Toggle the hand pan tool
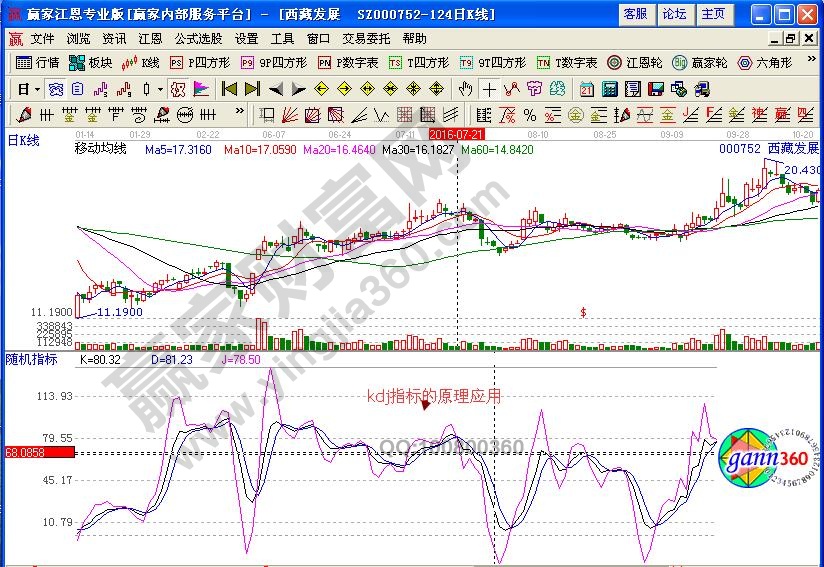824x567 pixels. tap(465, 88)
